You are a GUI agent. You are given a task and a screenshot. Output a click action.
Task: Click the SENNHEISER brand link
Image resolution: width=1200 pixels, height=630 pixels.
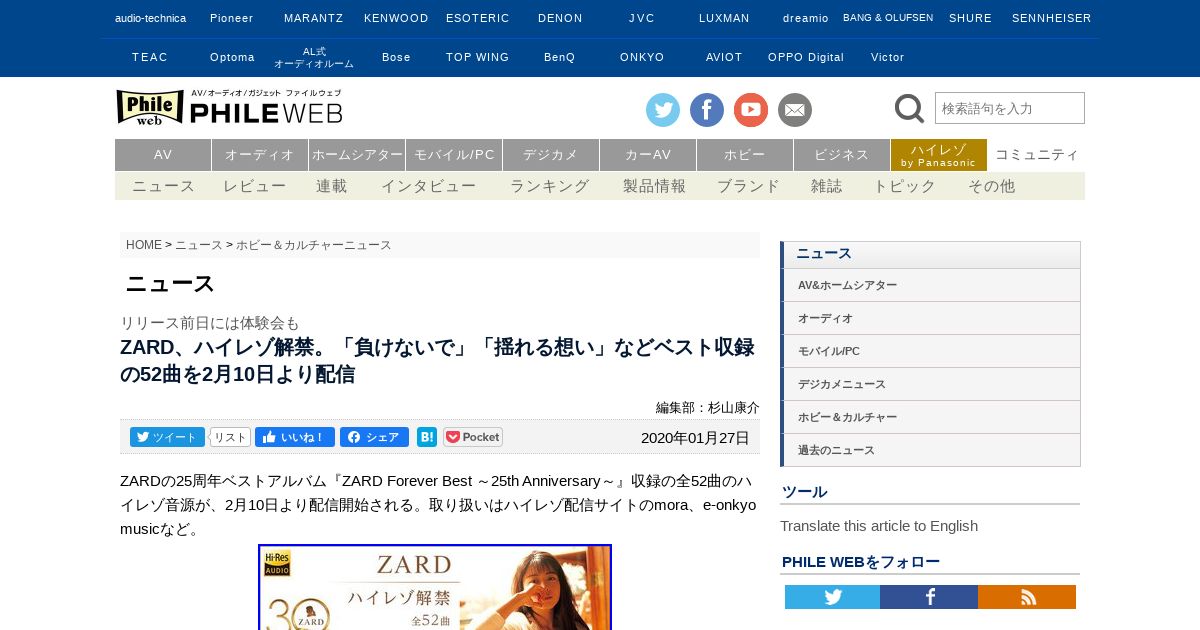pos(1052,18)
